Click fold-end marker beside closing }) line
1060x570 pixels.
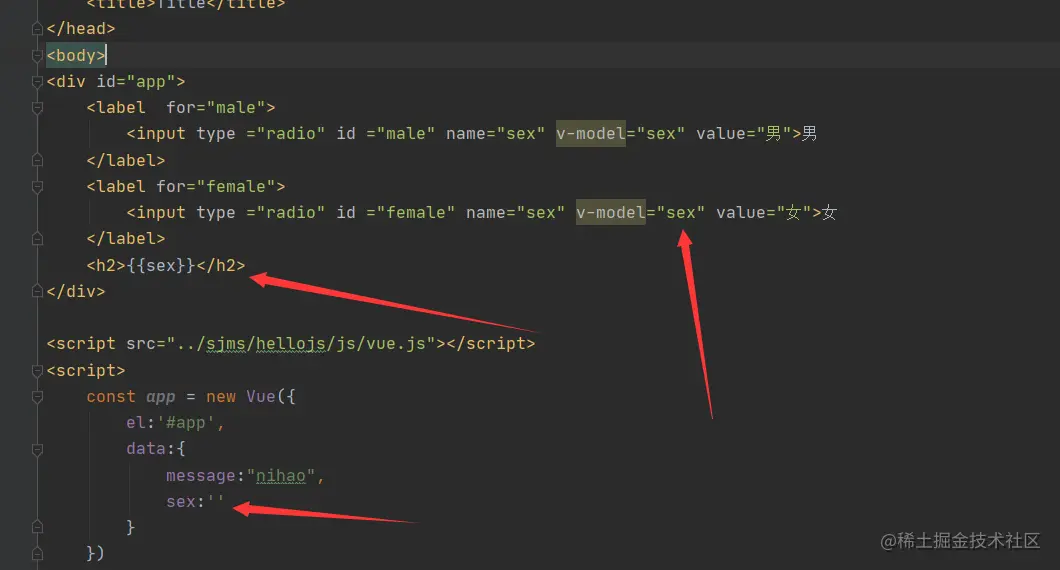pyautogui.click(x=38, y=554)
